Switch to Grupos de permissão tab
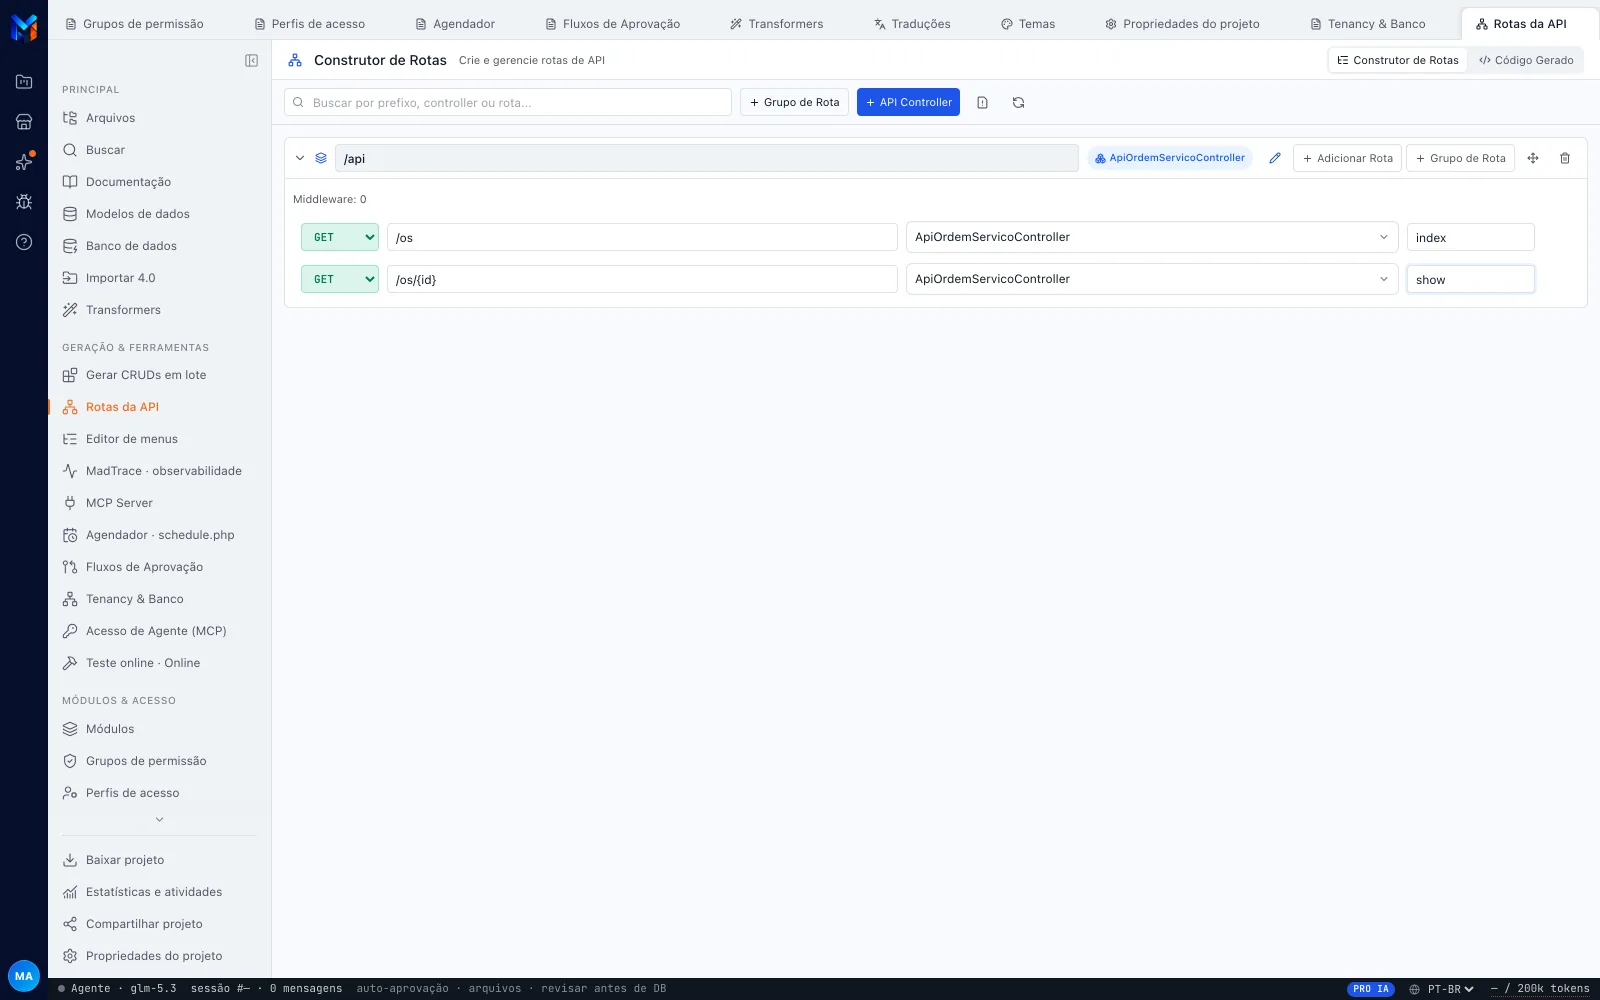 (134, 24)
